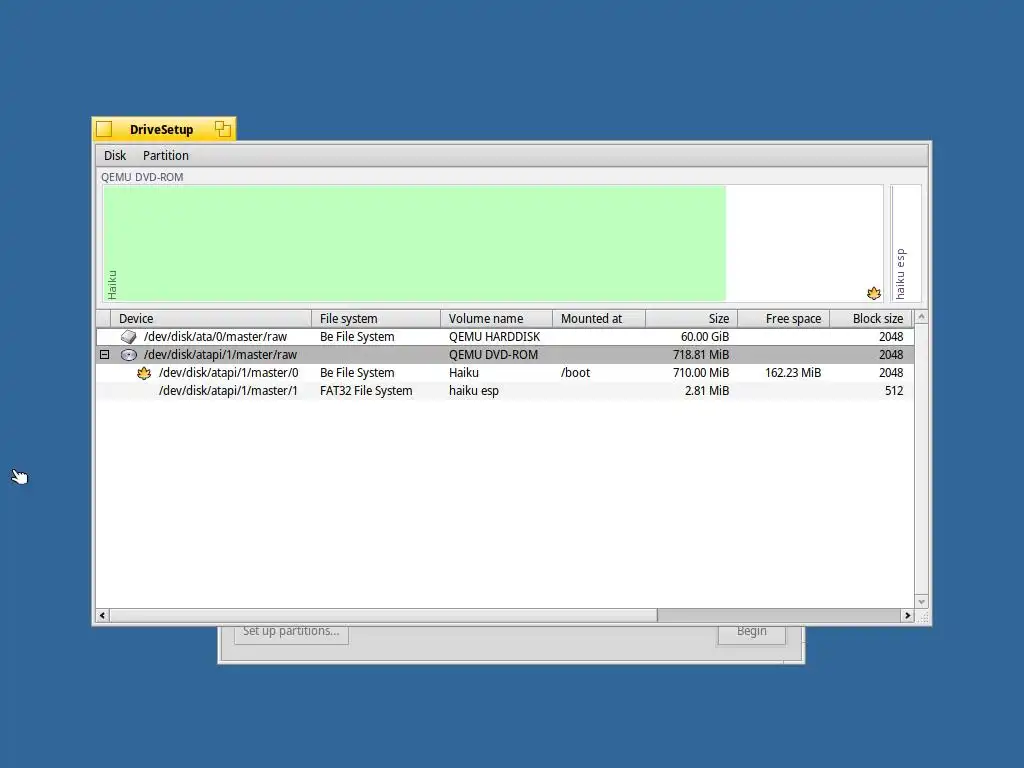Click the /boot mount point cell

(x=575, y=373)
